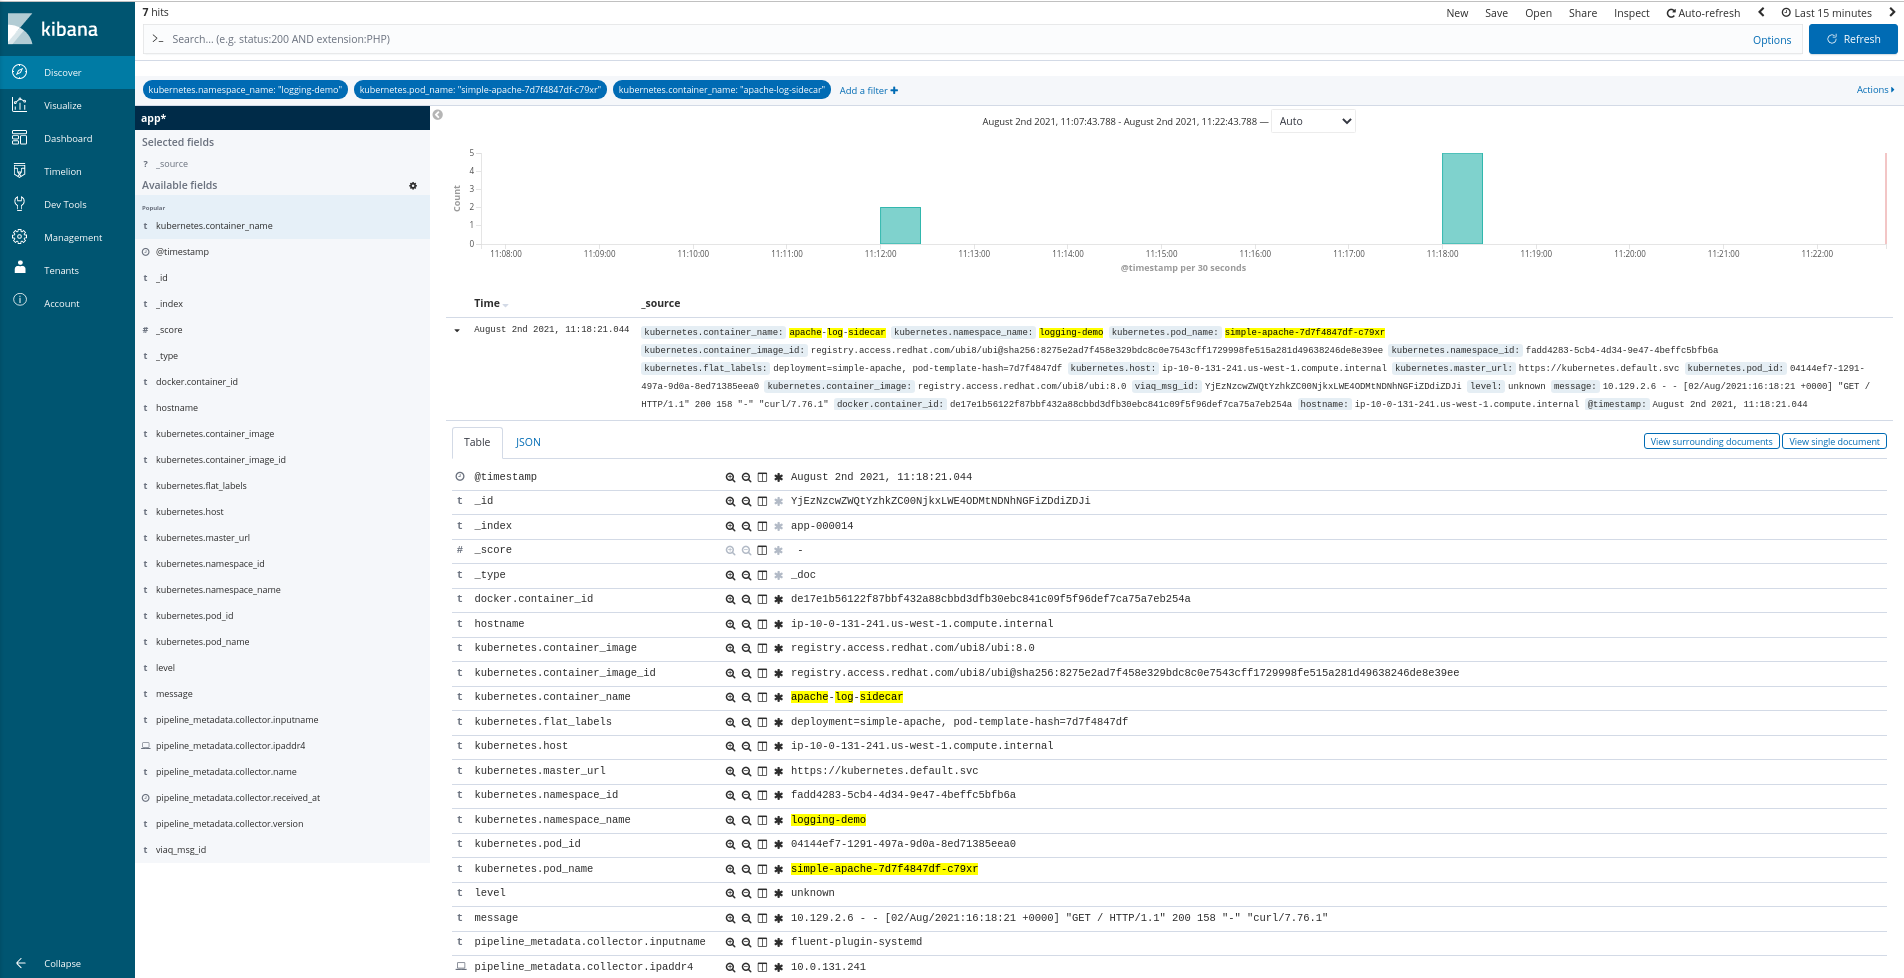Filter out value on level row
Image resolution: width=1904 pixels, height=978 pixels.
[x=746, y=893]
